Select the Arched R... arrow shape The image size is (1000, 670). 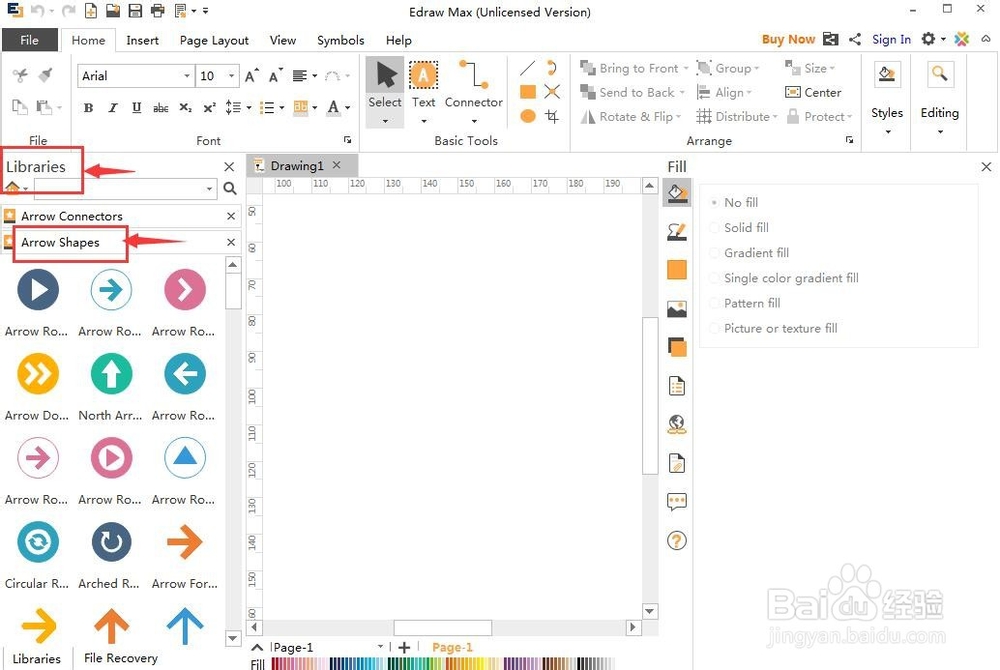coord(111,542)
